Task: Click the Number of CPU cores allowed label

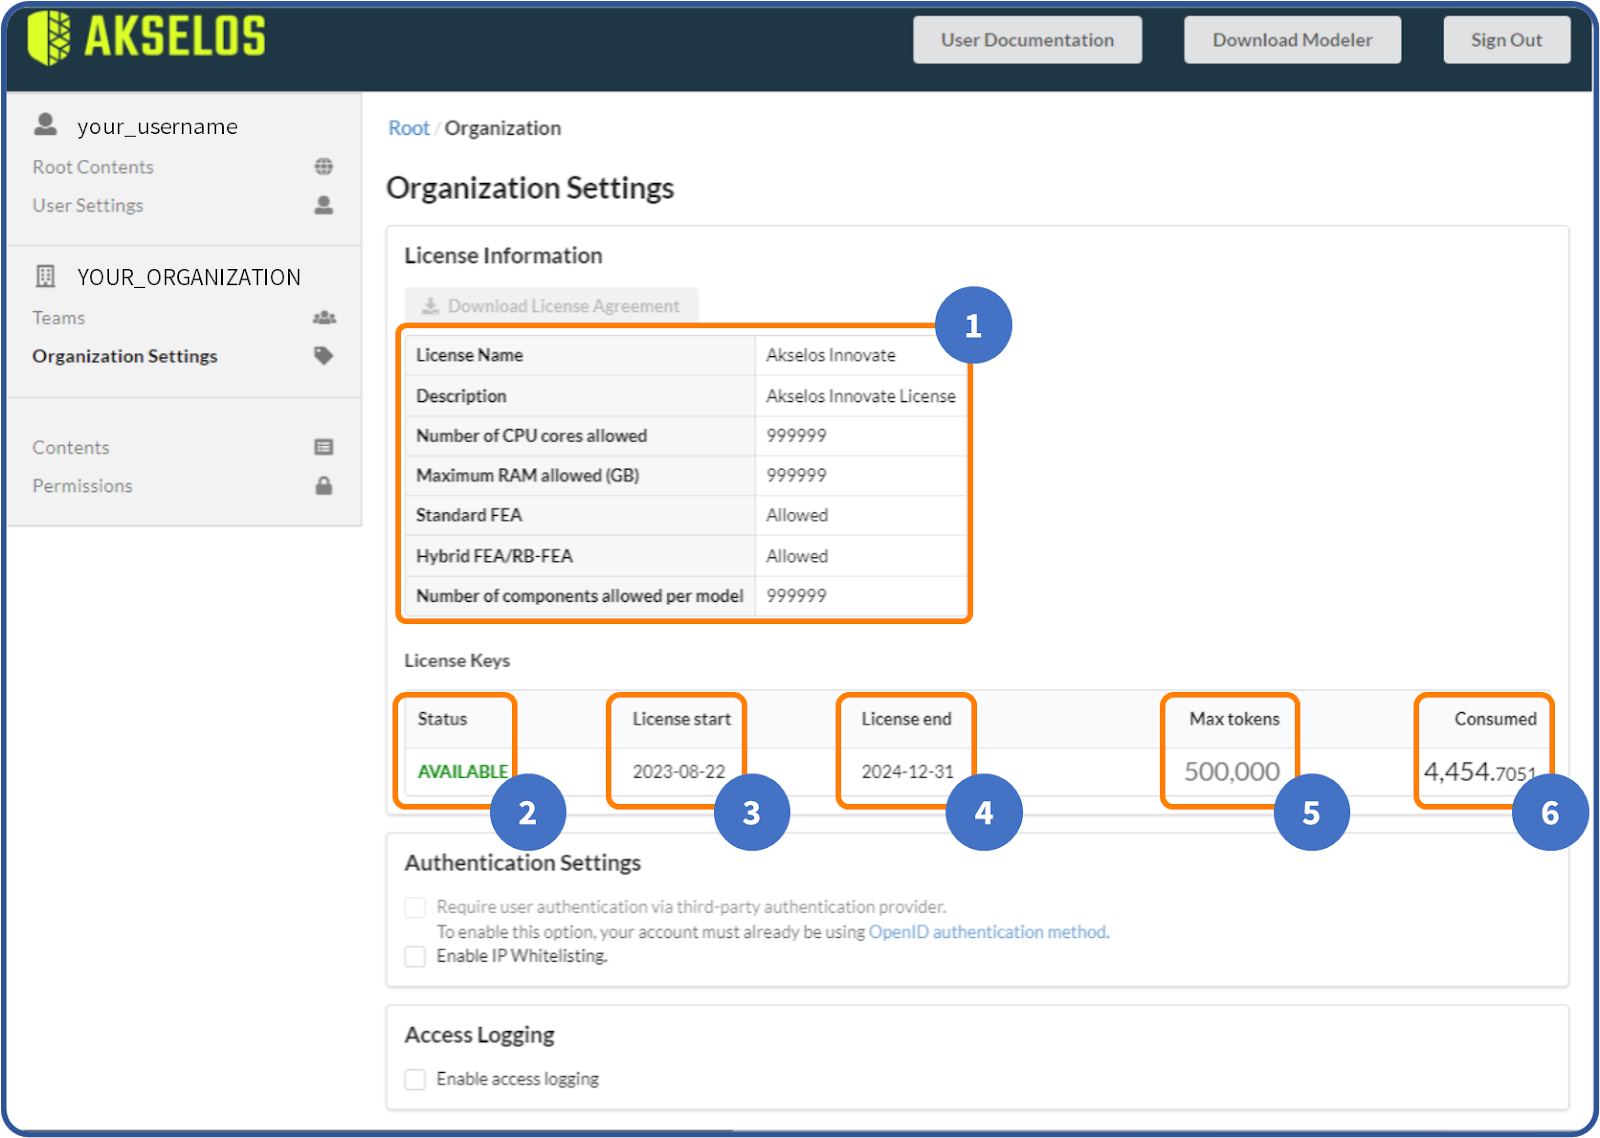Action: click(532, 436)
